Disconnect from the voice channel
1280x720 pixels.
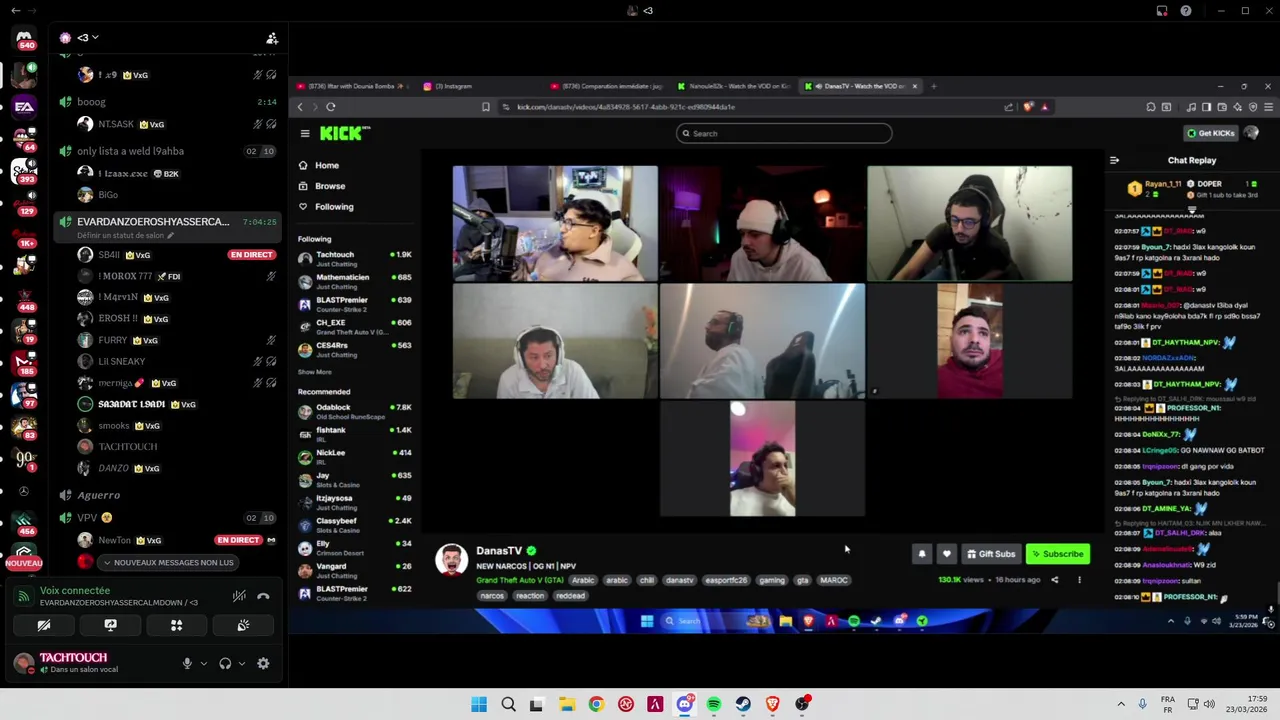click(x=263, y=596)
